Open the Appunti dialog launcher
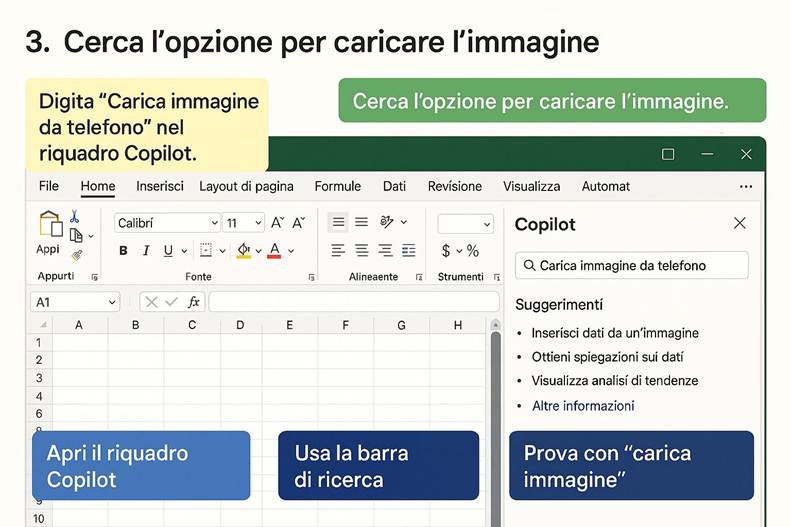Image resolution: width=791 pixels, height=527 pixels. tap(94, 277)
